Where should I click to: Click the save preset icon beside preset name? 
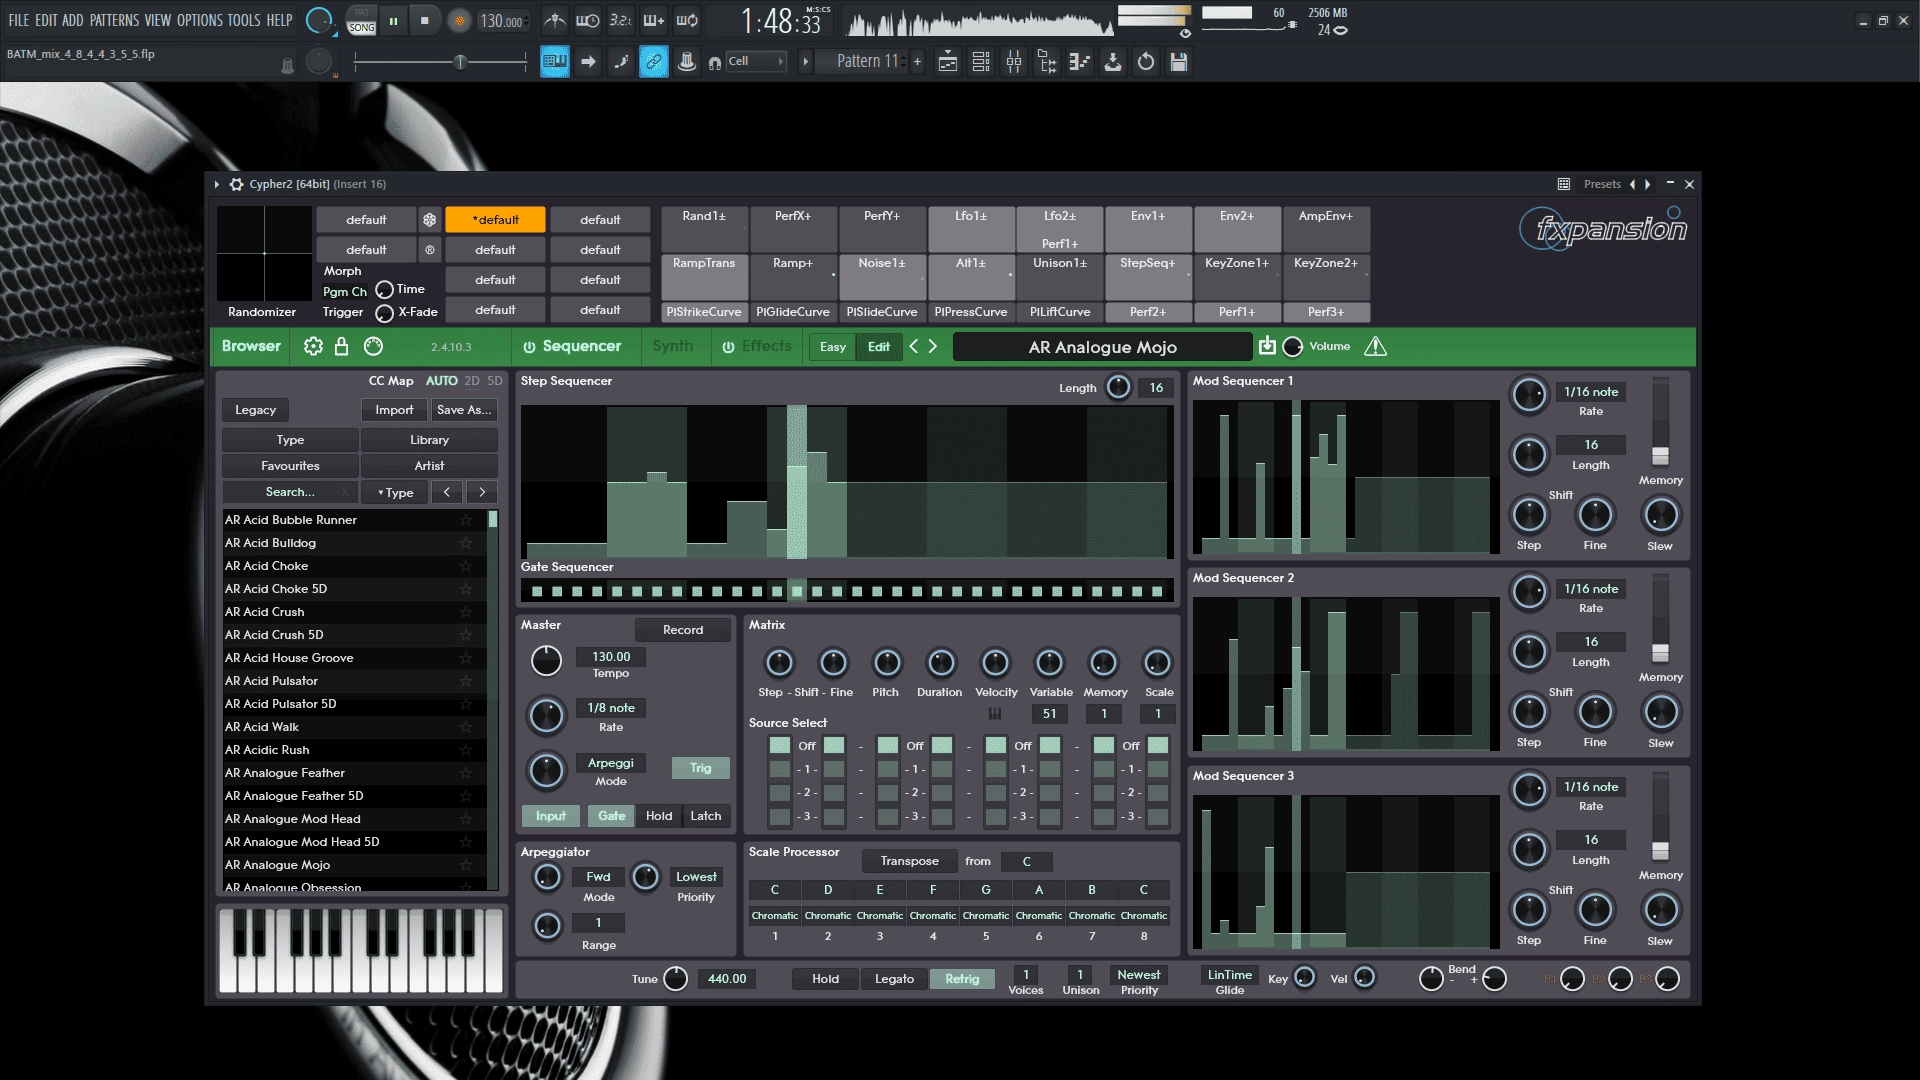pos(1267,345)
